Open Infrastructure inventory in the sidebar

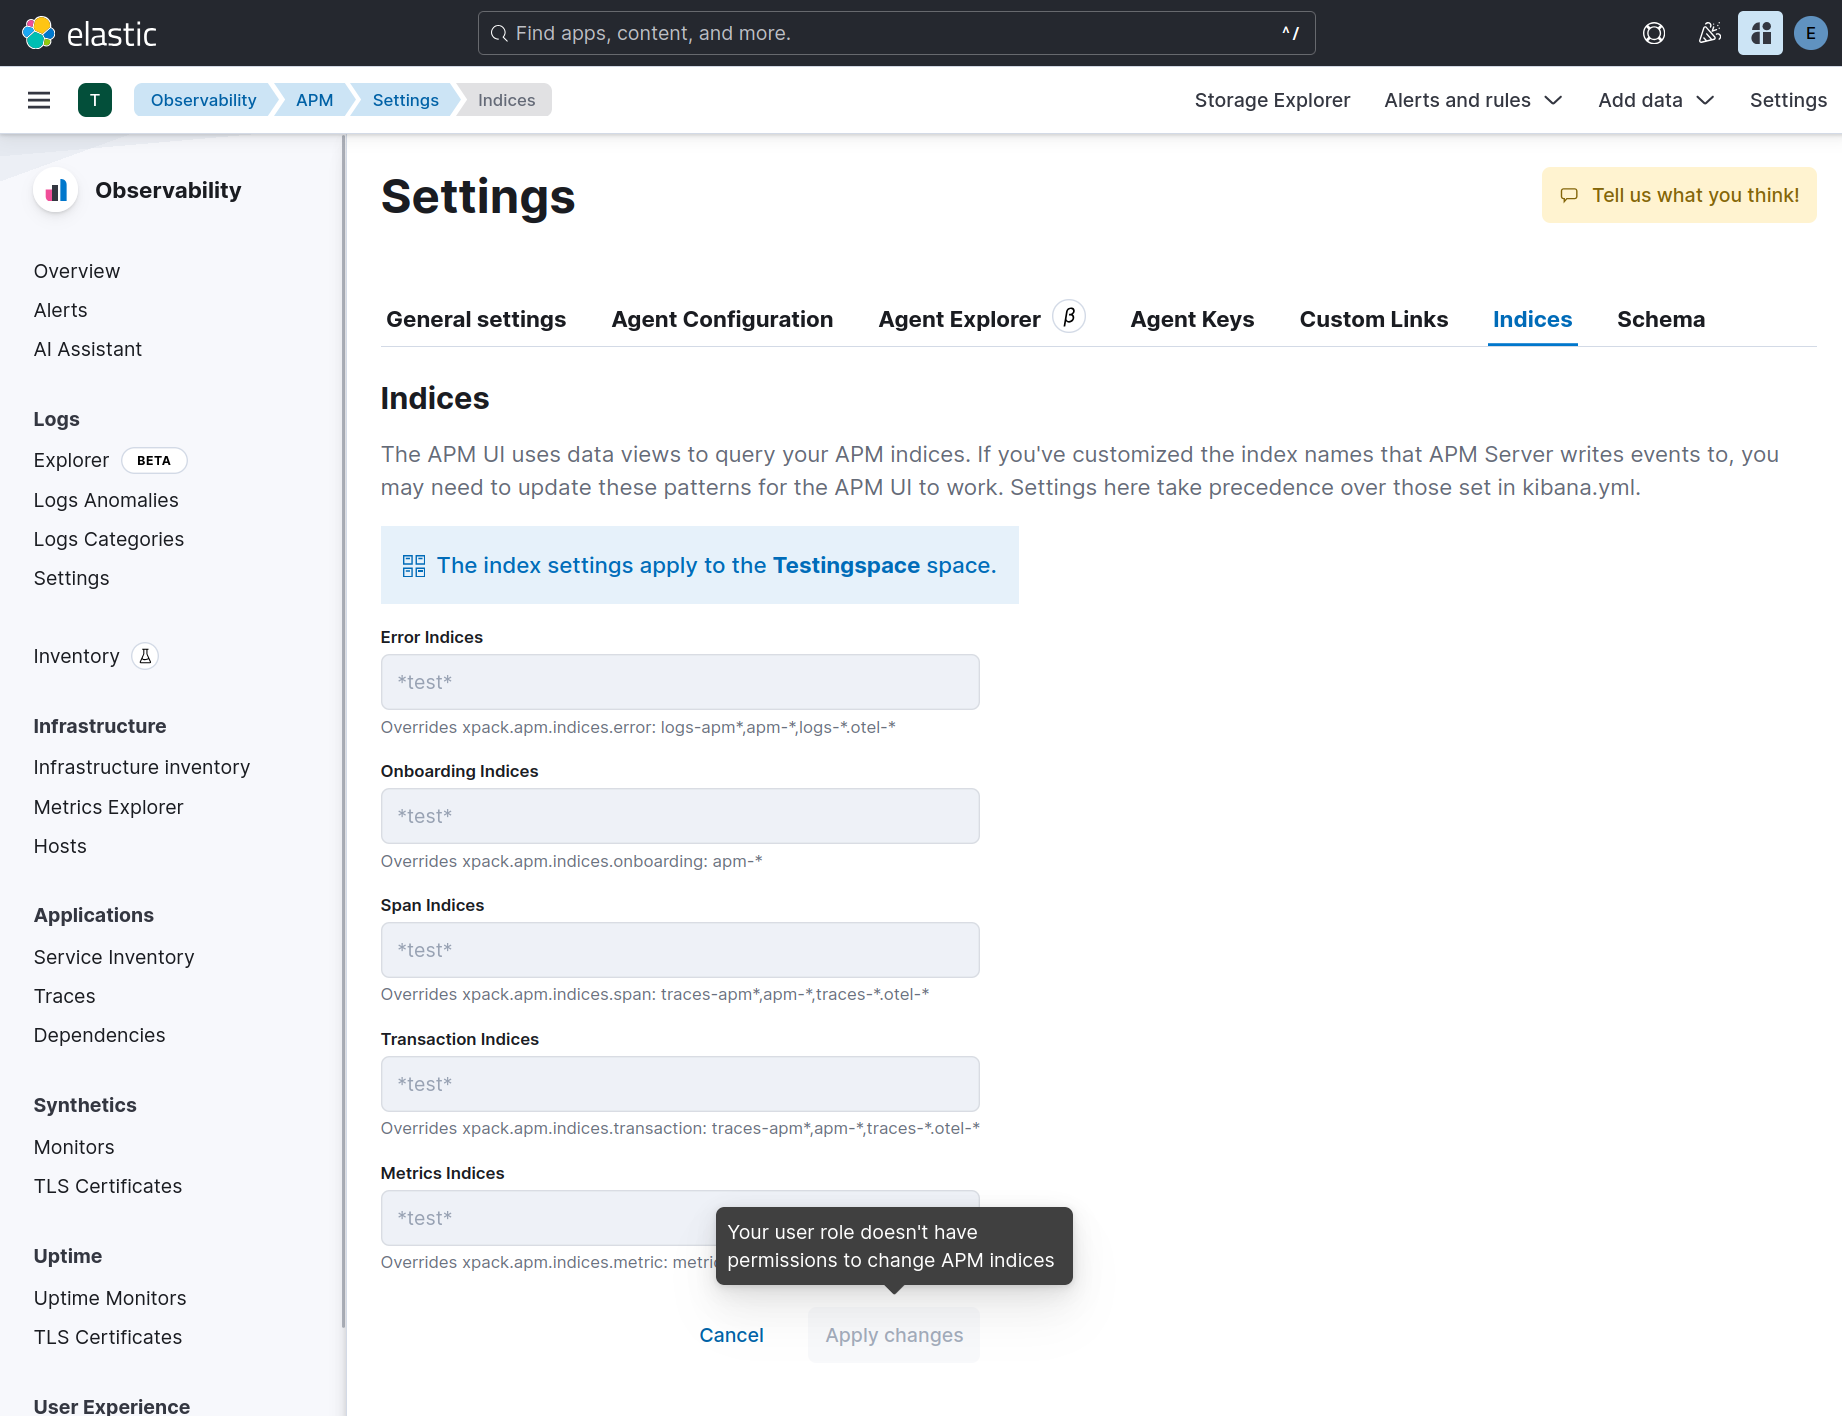click(x=142, y=767)
